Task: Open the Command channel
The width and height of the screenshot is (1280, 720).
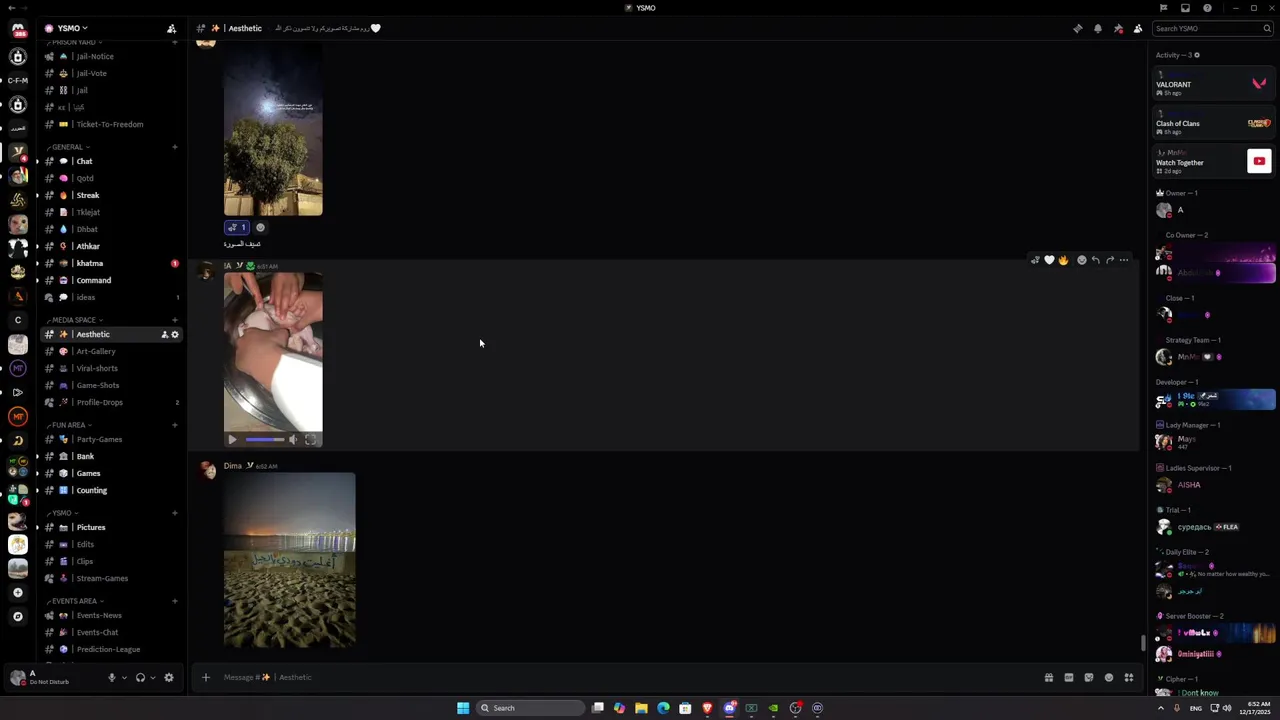Action: pos(112,280)
